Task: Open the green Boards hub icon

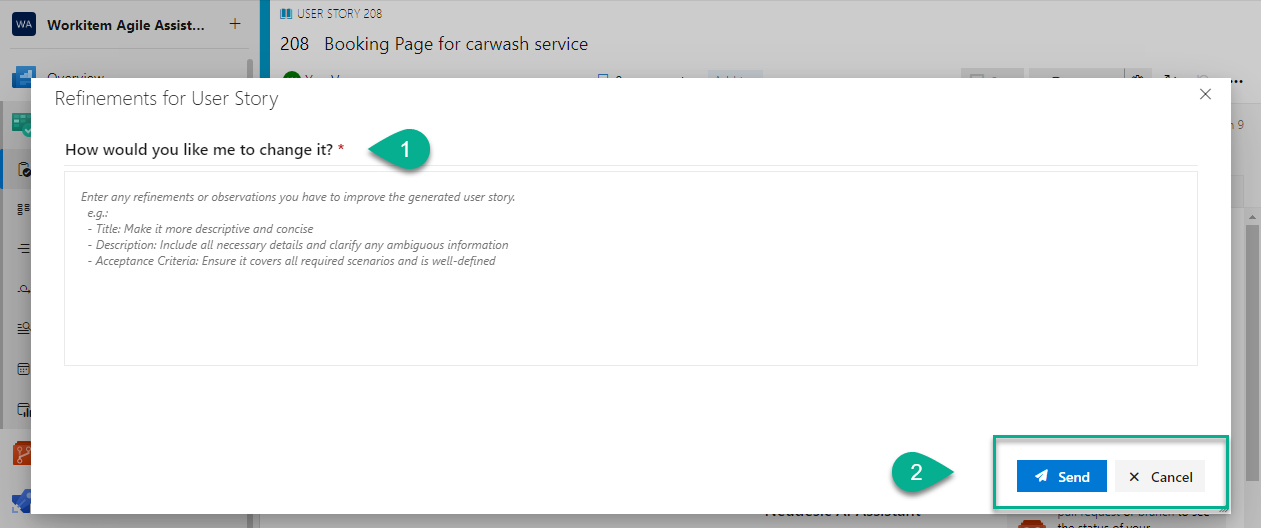Action: point(22,124)
